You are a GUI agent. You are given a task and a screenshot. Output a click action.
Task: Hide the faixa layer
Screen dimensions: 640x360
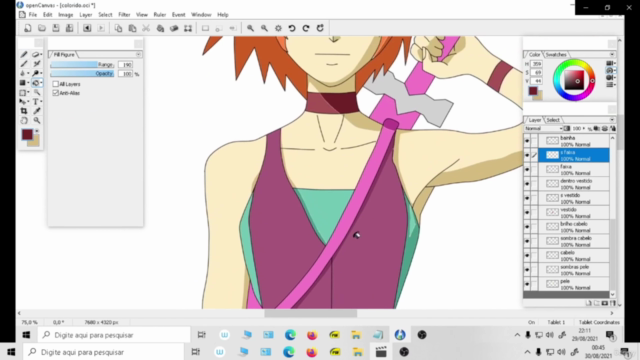pos(527,169)
